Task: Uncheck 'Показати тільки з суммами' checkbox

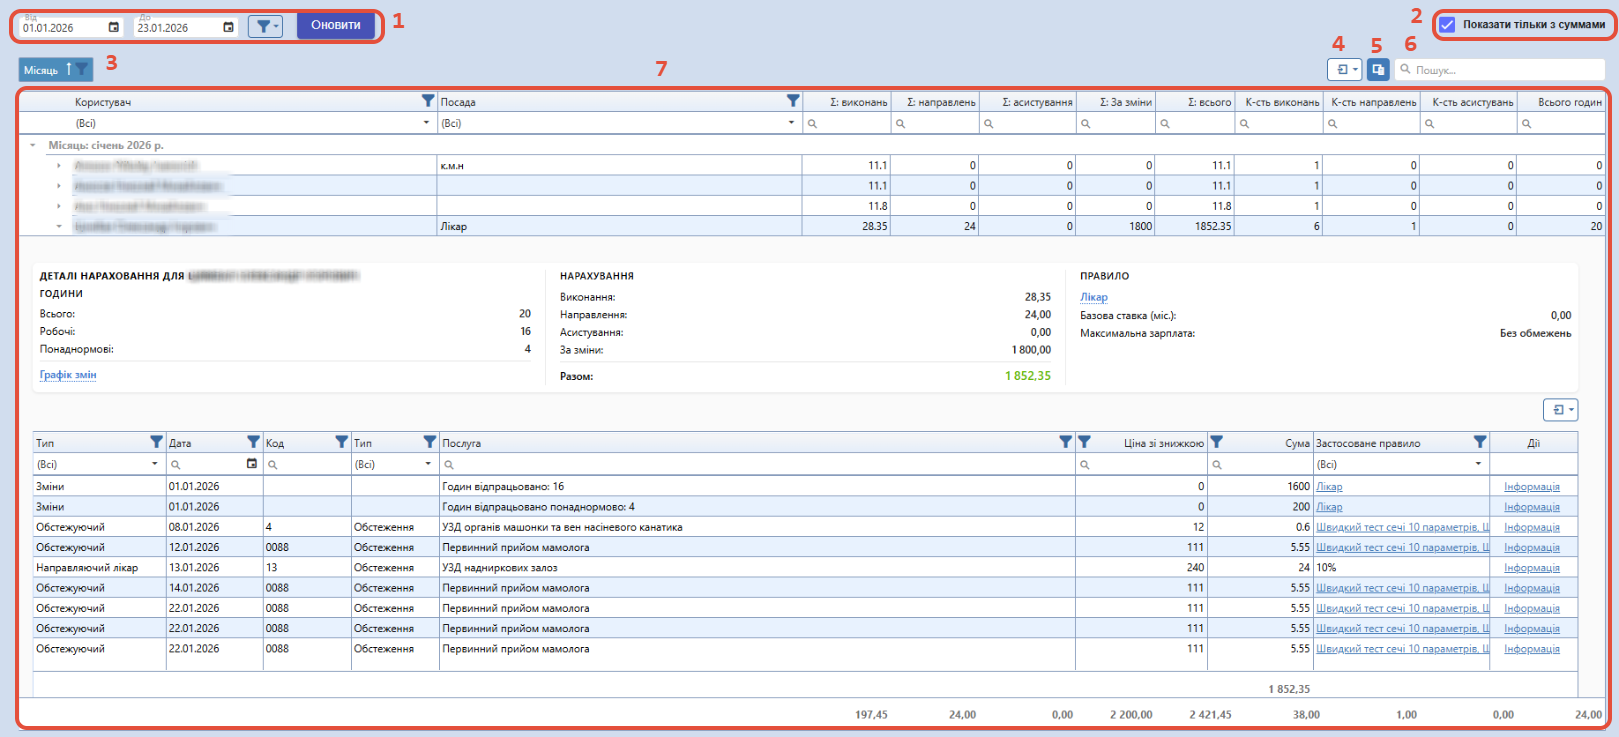Action: pyautogui.click(x=1447, y=25)
